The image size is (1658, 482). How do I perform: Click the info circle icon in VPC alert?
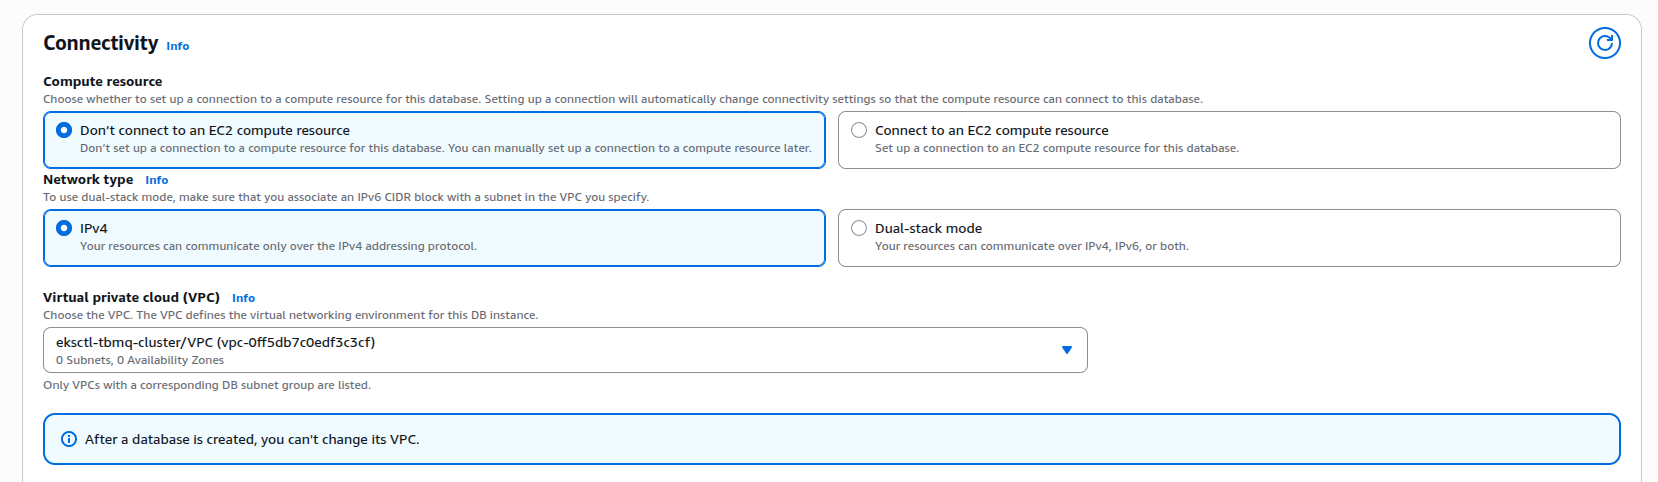[x=69, y=439]
